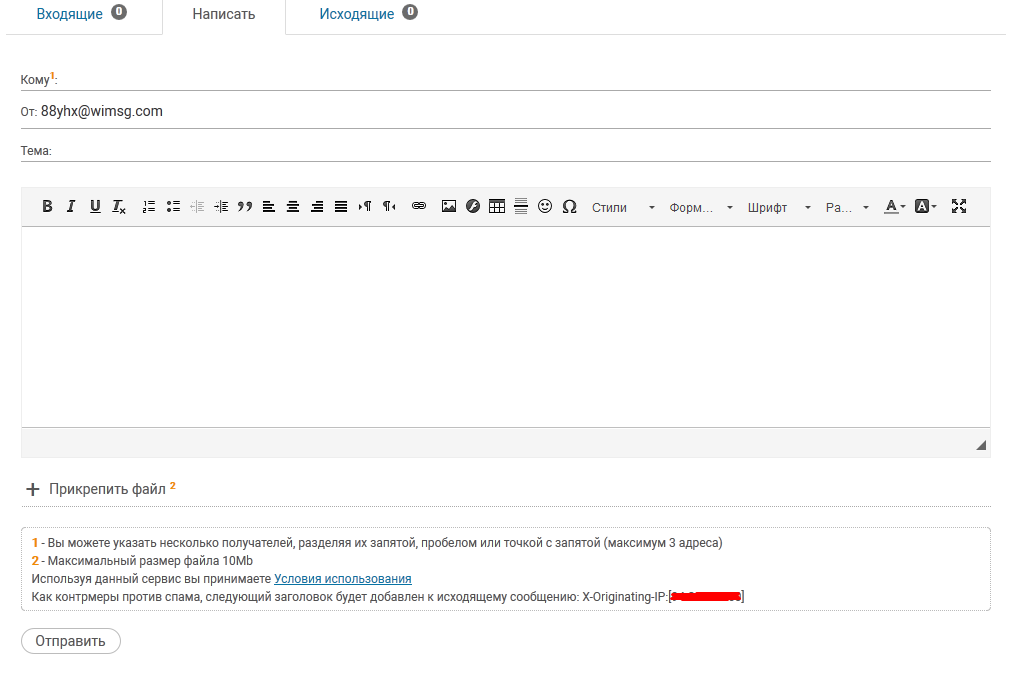Switch to the Входящие tab
Screen dimensions: 1025x680
click(70, 14)
